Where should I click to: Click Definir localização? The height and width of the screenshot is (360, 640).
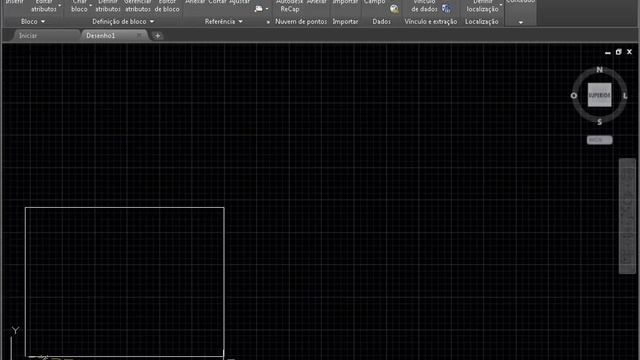482,6
